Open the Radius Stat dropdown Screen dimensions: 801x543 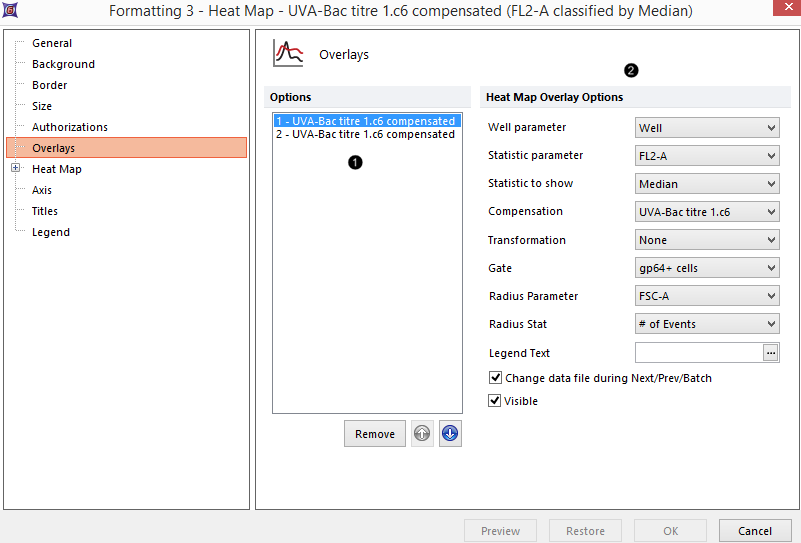707,324
